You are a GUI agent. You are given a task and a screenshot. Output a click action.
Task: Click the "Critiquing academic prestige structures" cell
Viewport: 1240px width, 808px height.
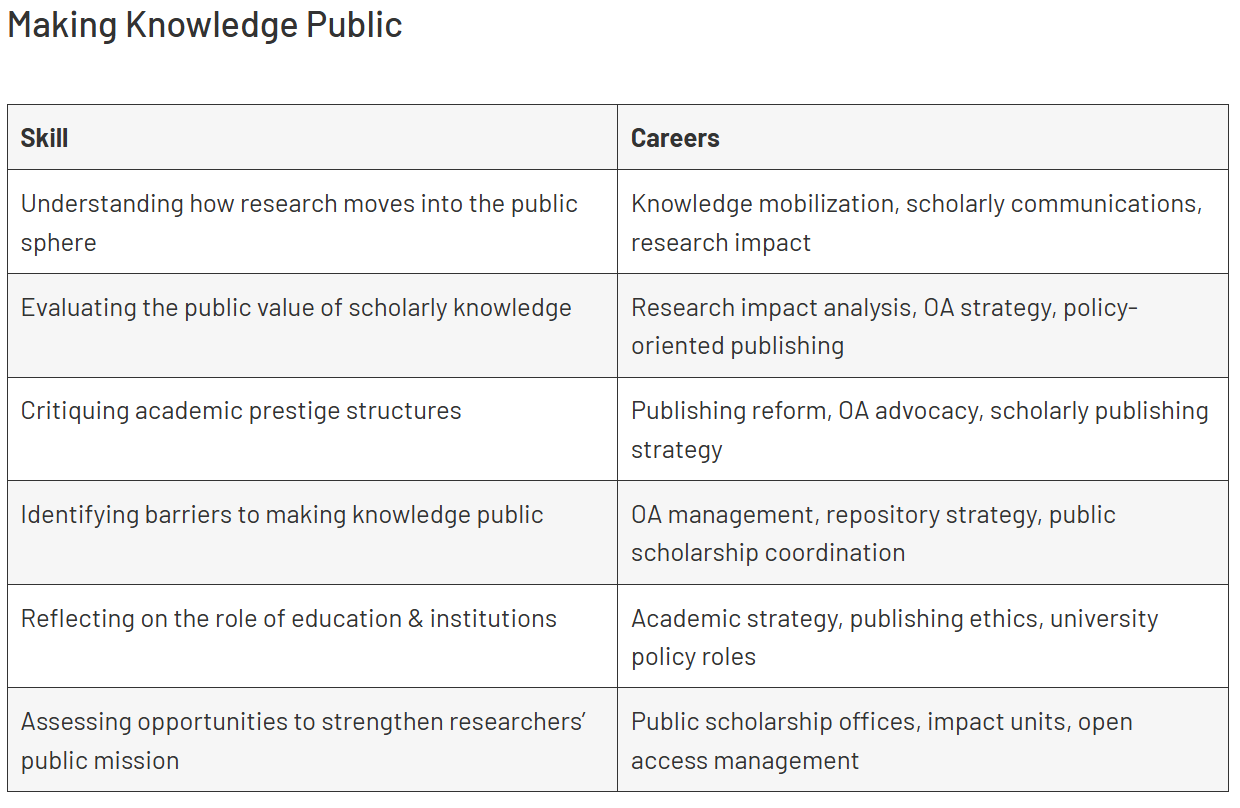(241, 411)
